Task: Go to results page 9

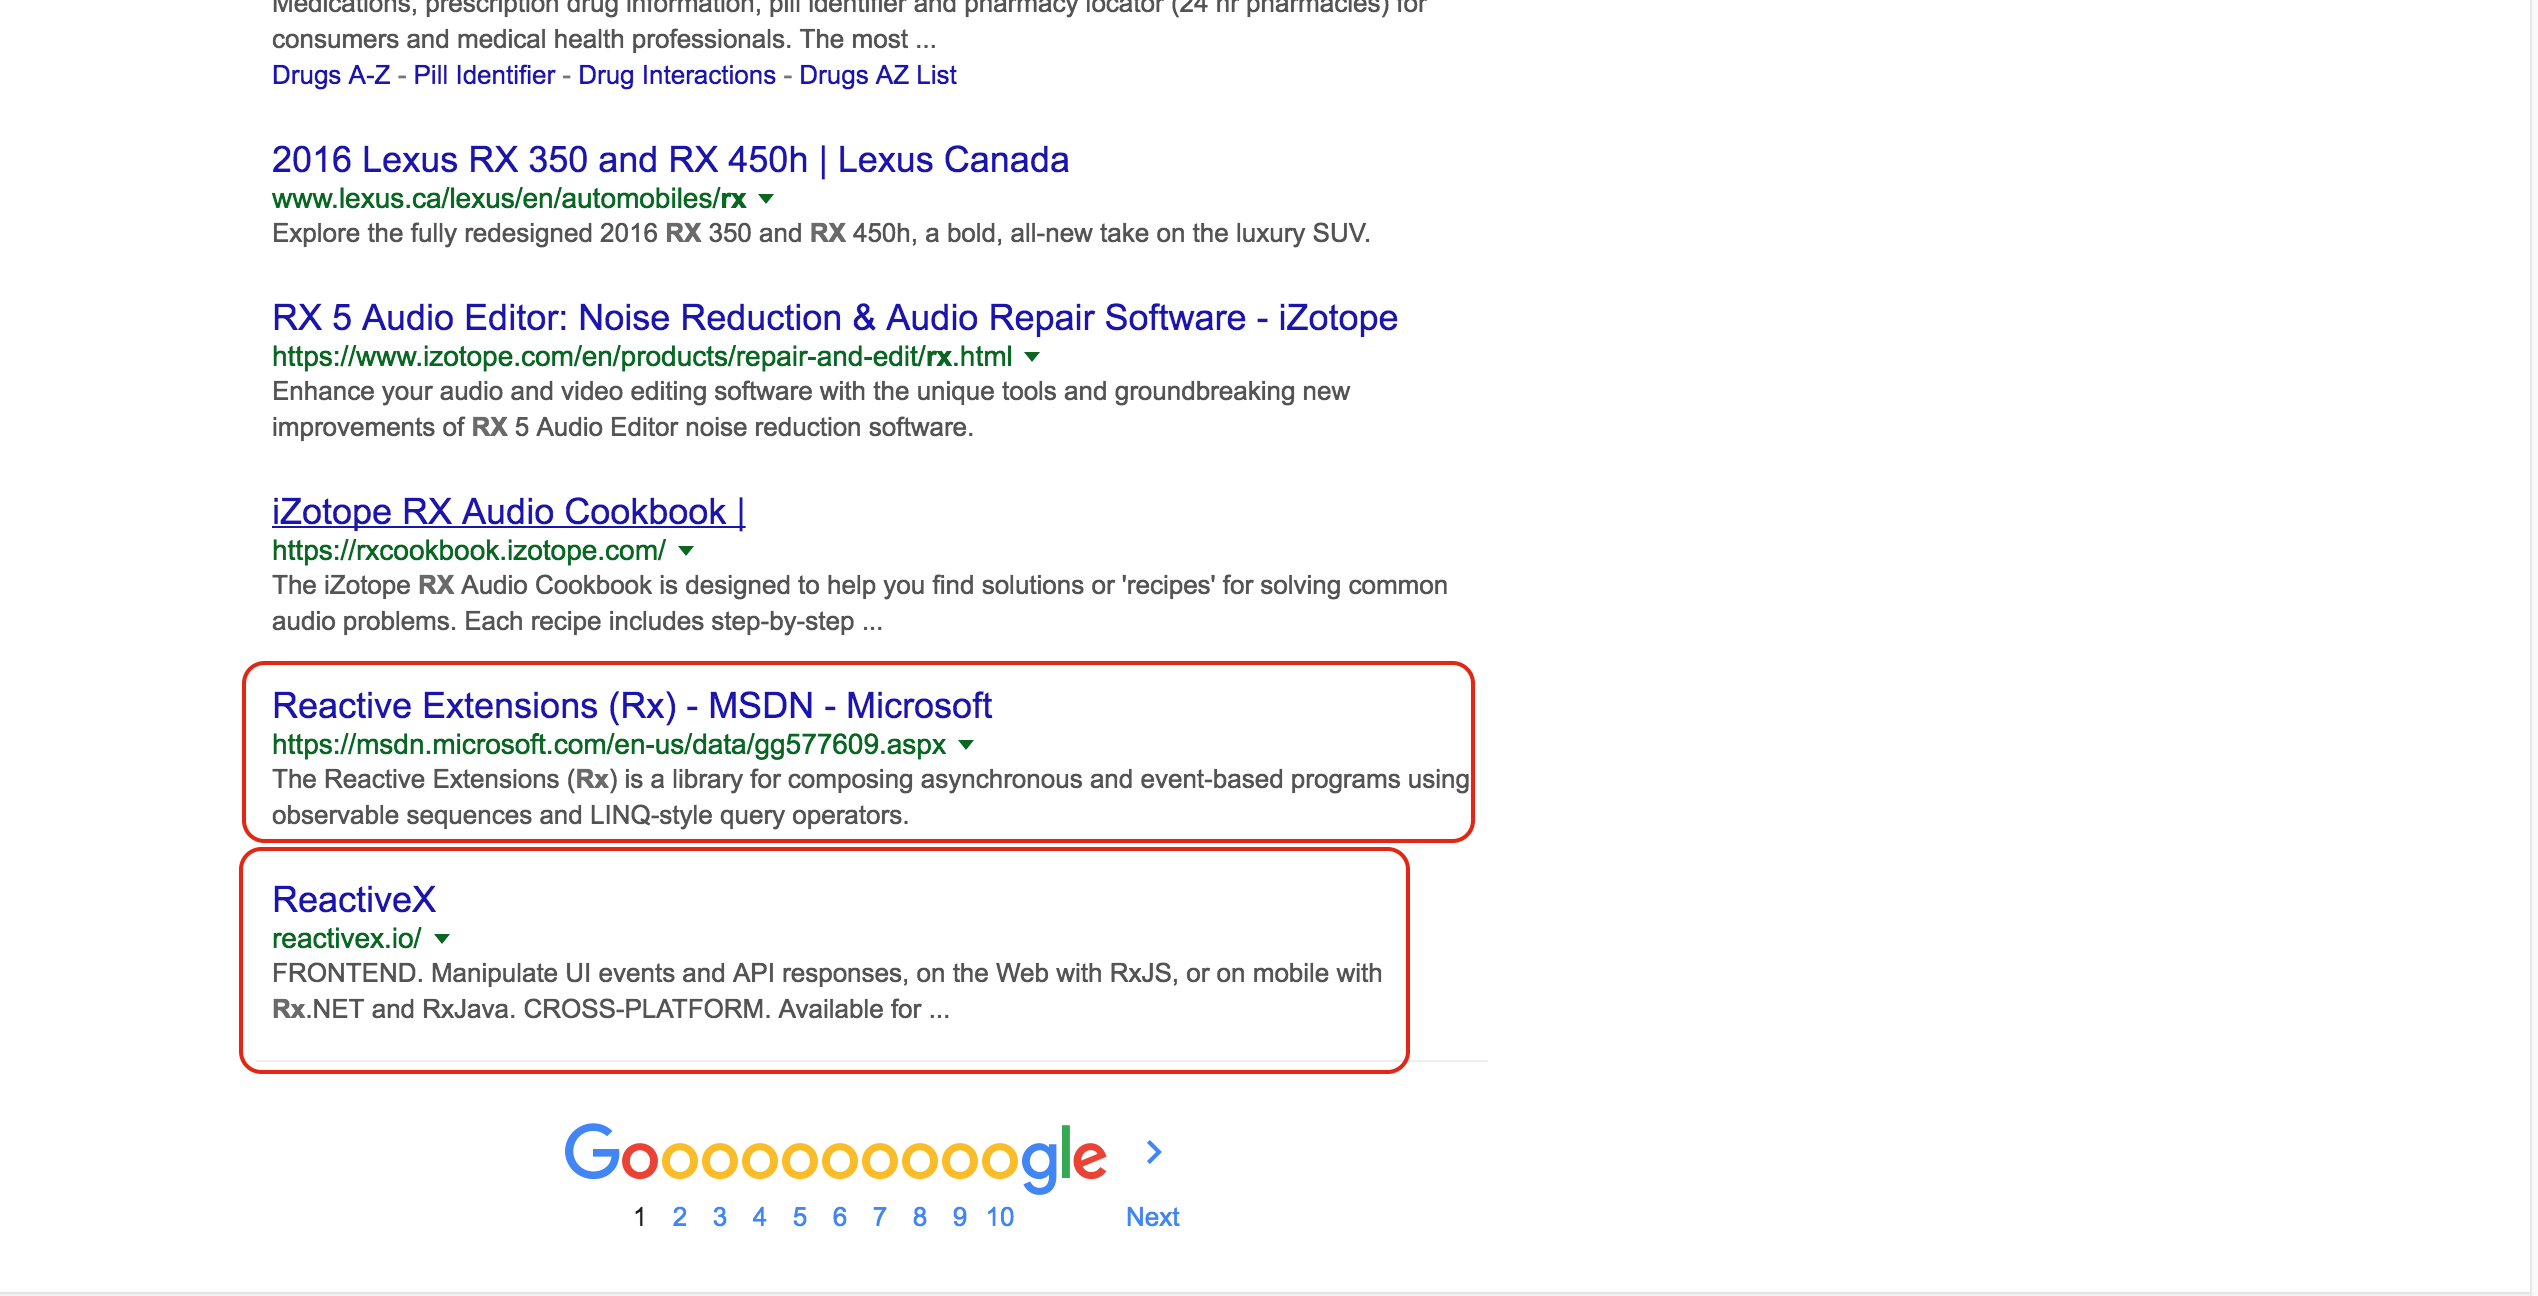Action: pyautogui.click(x=960, y=1217)
